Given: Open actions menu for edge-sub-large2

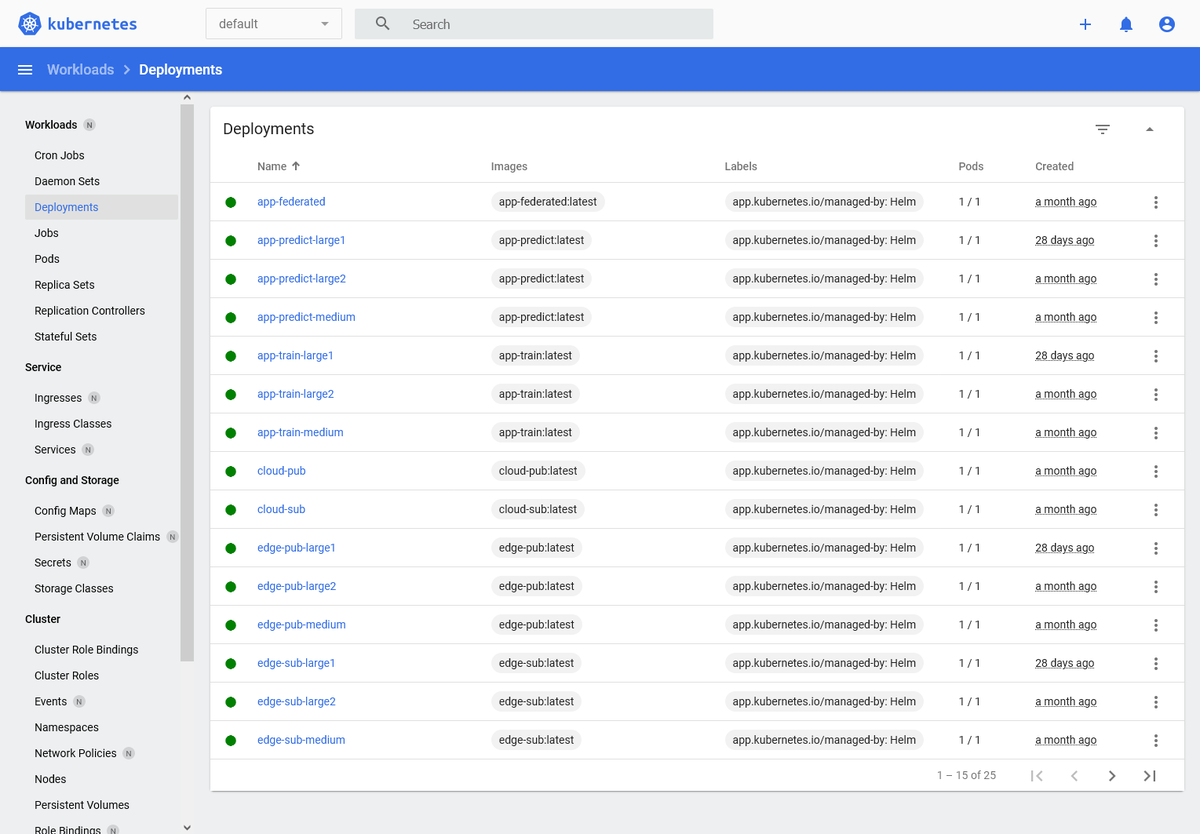Looking at the screenshot, I should [x=1156, y=702].
